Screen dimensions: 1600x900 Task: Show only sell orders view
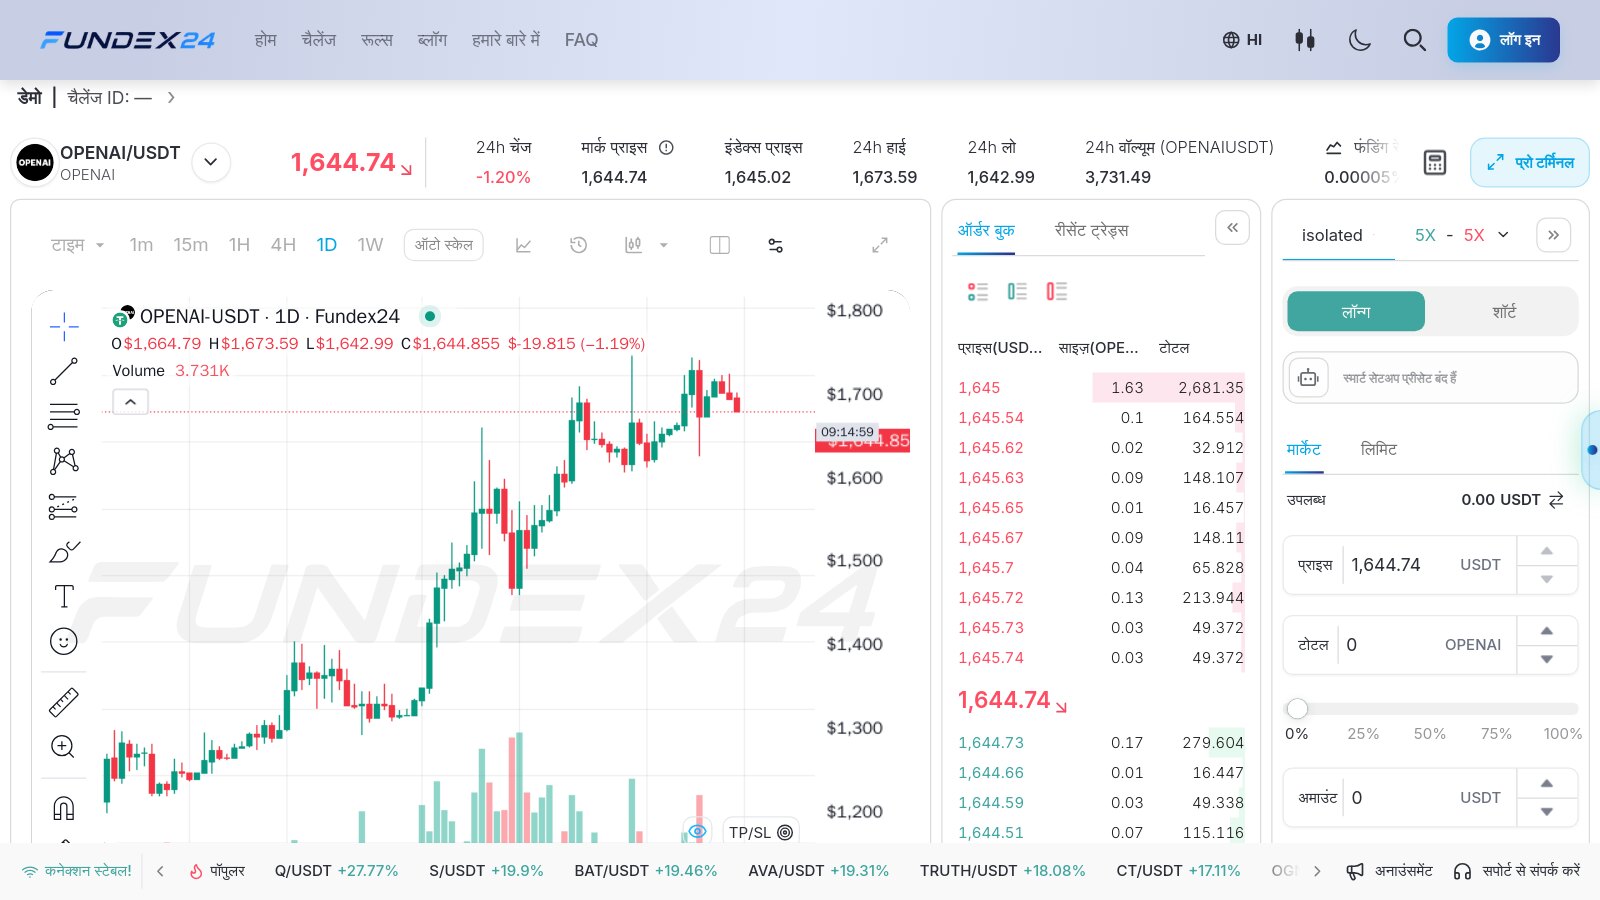pos(1056,291)
